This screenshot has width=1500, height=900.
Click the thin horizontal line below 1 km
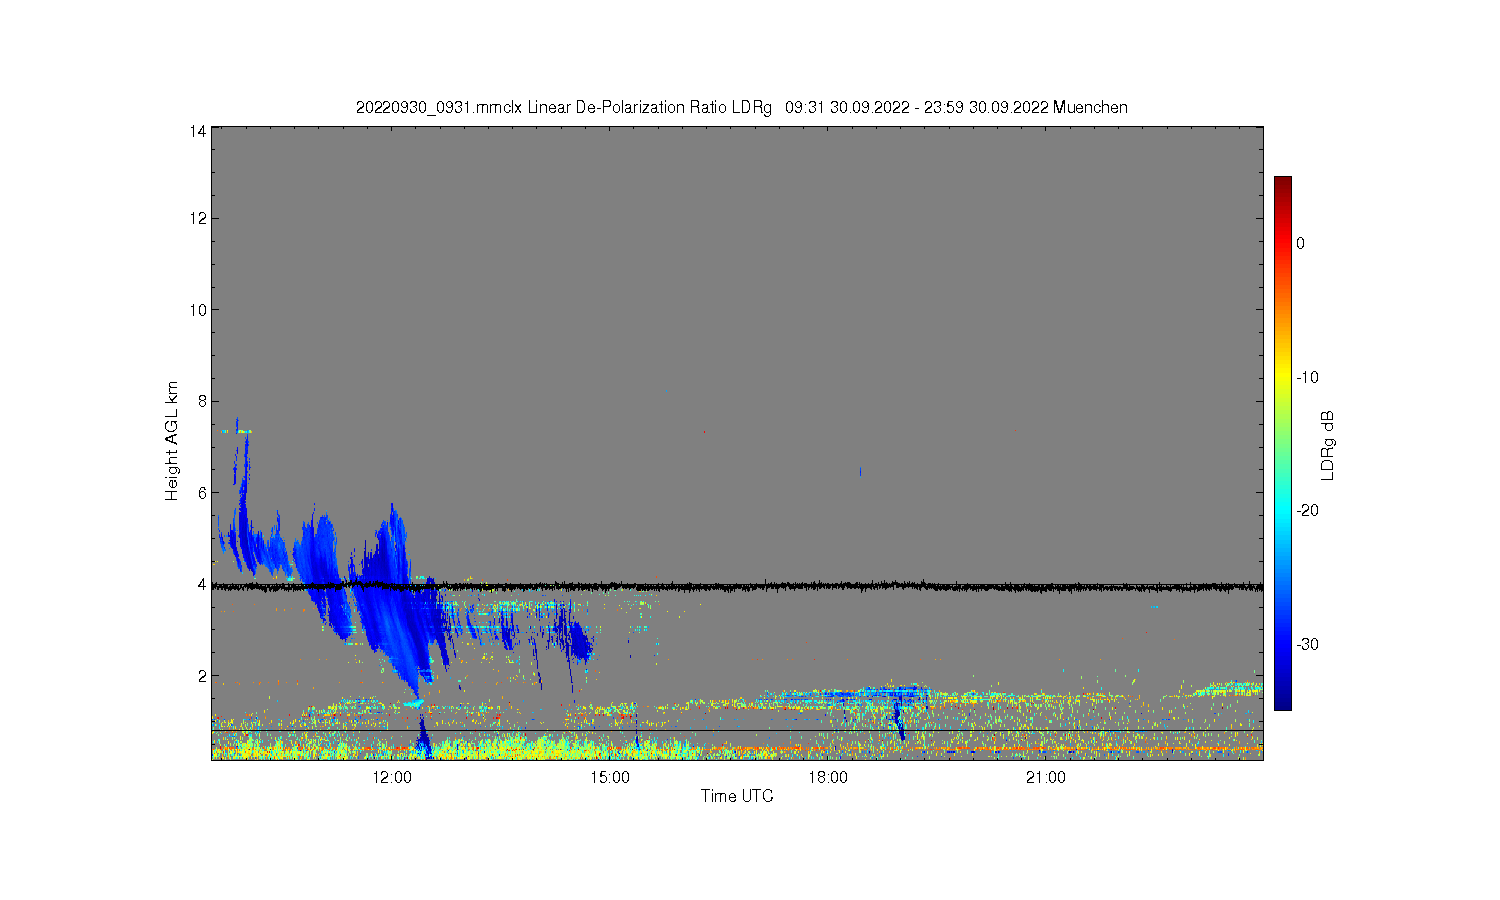coord(737,731)
